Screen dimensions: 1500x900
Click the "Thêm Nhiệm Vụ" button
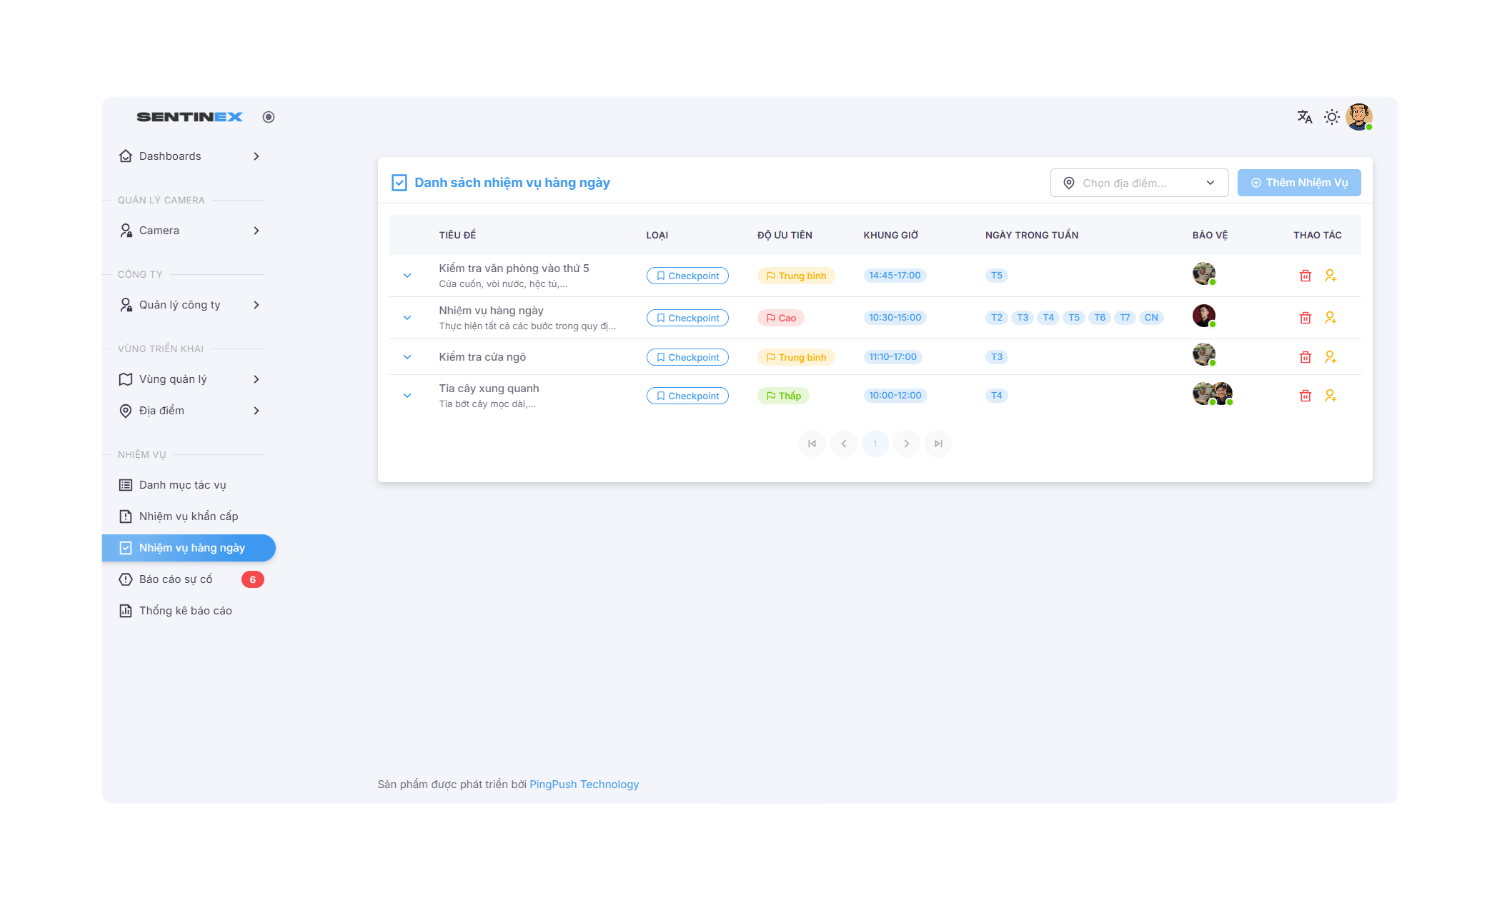pos(1298,183)
